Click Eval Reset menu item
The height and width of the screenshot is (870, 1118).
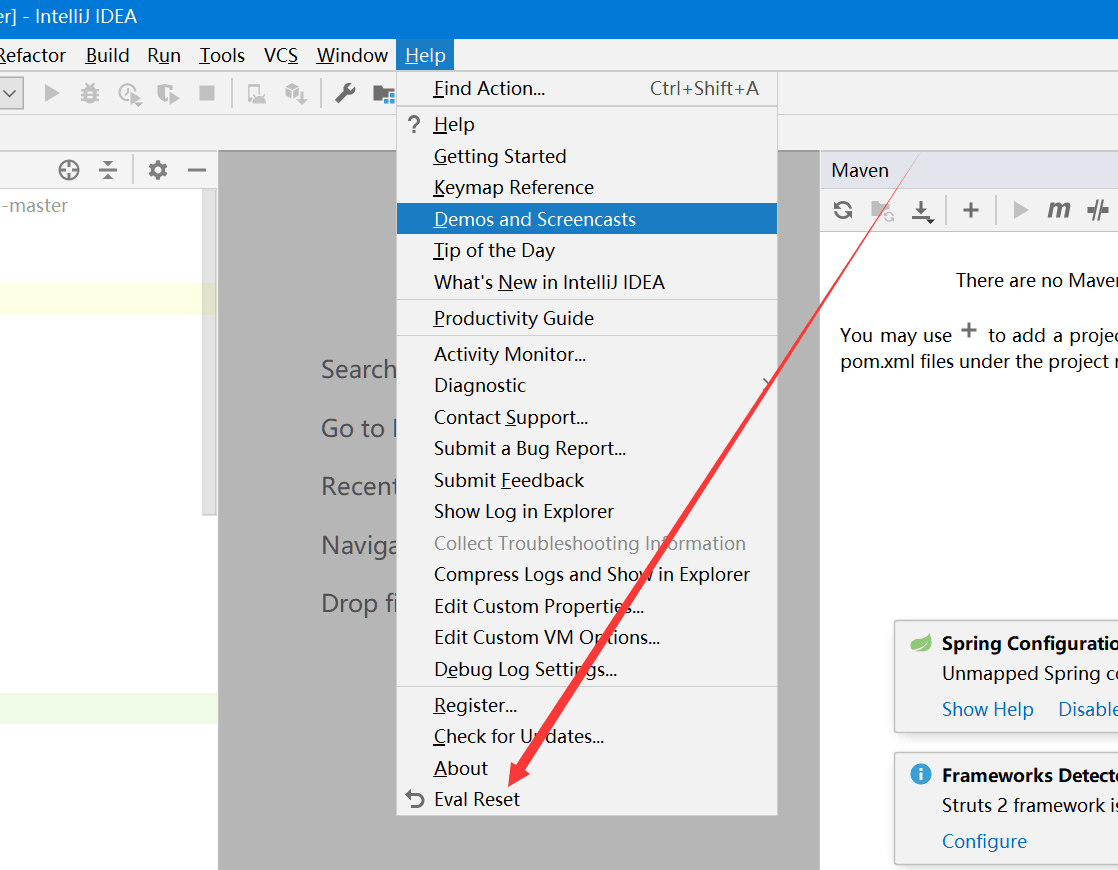point(587,799)
